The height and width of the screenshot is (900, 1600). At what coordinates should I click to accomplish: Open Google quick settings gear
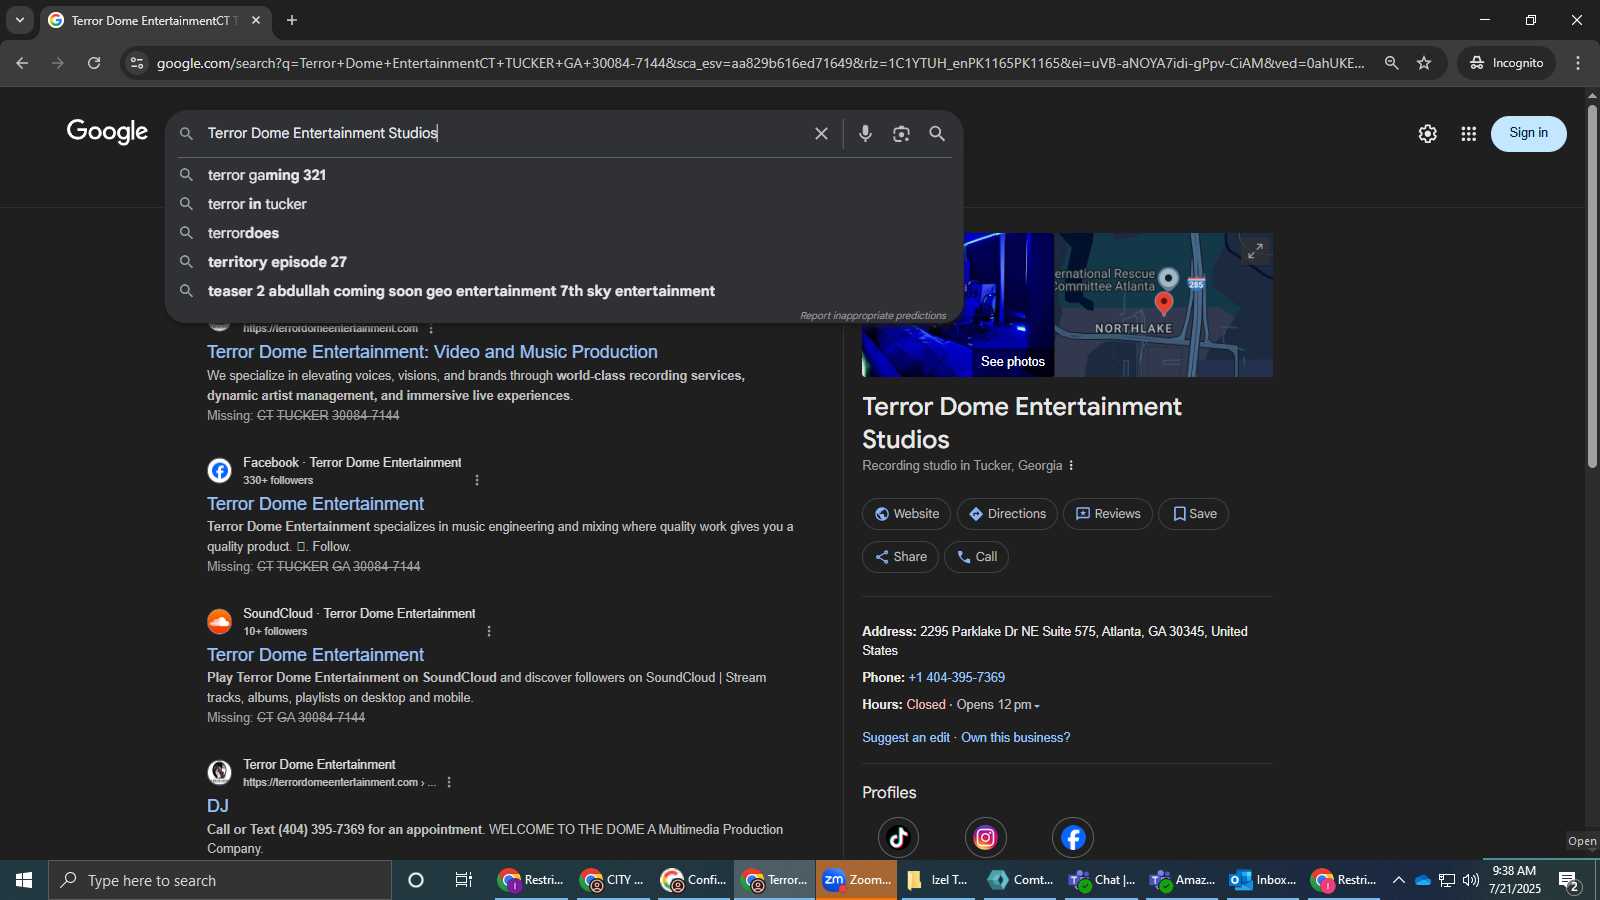[x=1427, y=133]
